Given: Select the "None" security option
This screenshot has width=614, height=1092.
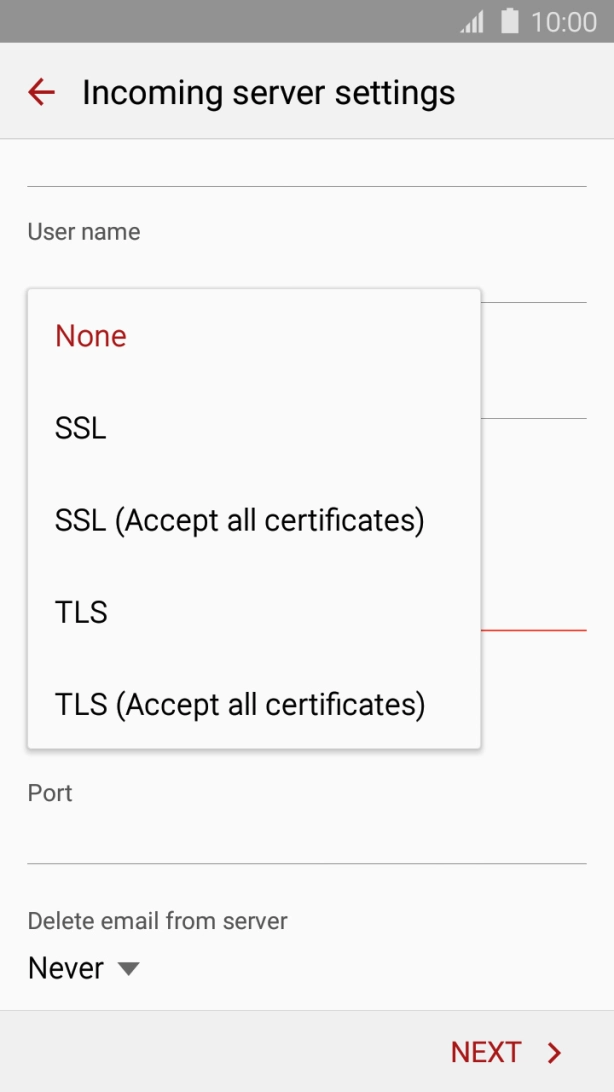Looking at the screenshot, I should (90, 336).
